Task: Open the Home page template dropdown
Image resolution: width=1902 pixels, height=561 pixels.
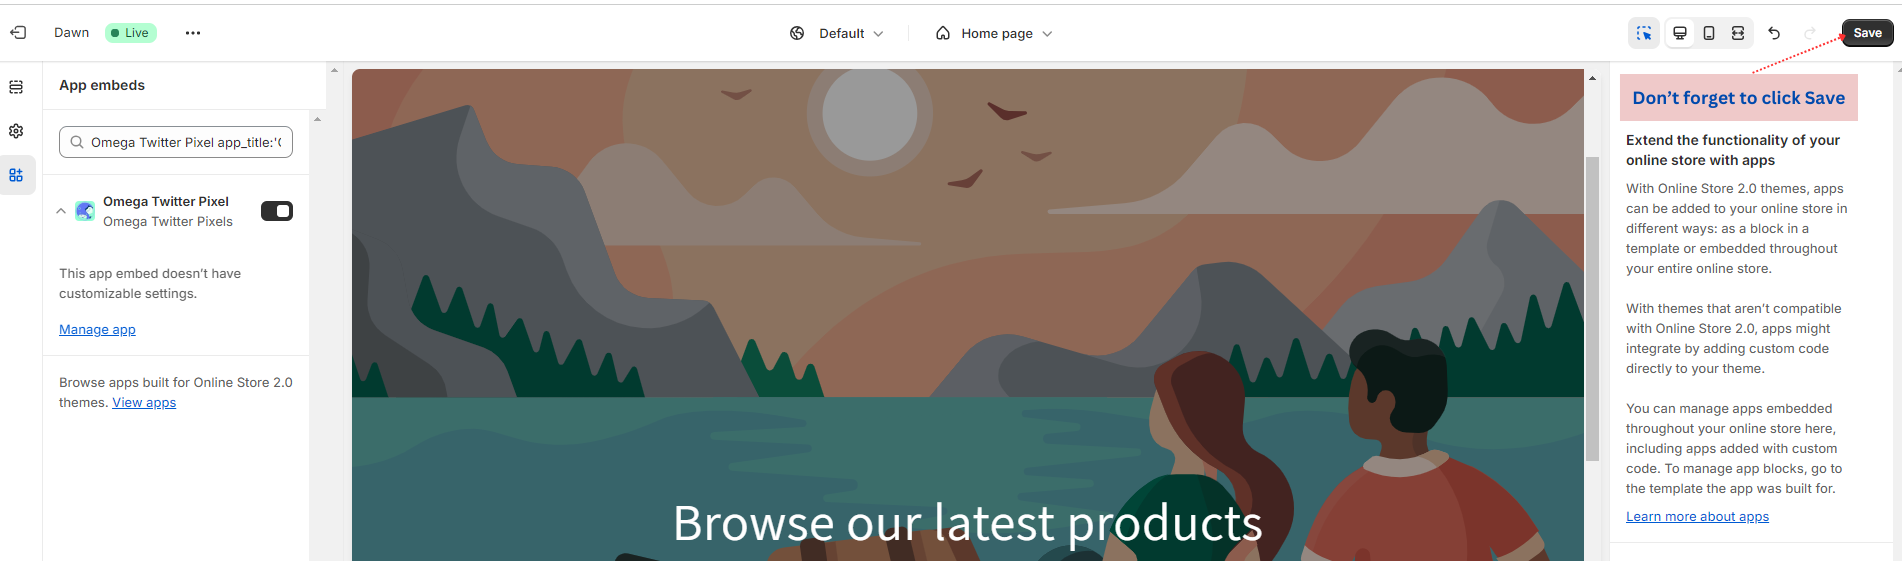Action: point(995,33)
